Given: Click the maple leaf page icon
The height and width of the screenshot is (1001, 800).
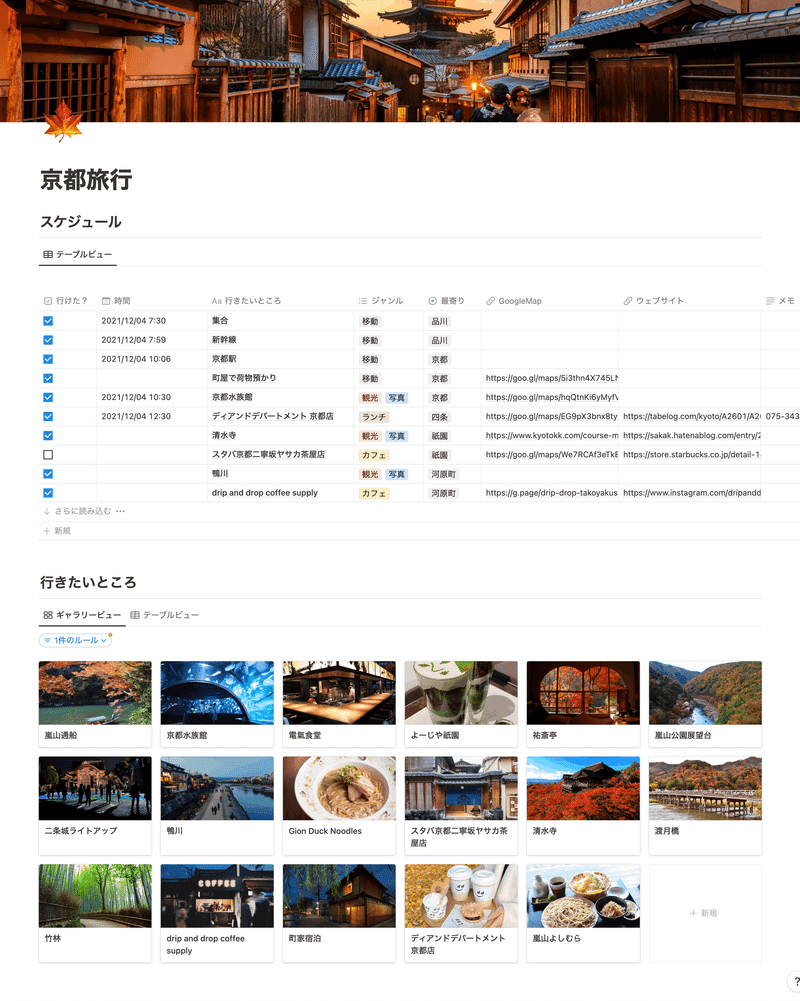Looking at the screenshot, I should (x=63, y=122).
